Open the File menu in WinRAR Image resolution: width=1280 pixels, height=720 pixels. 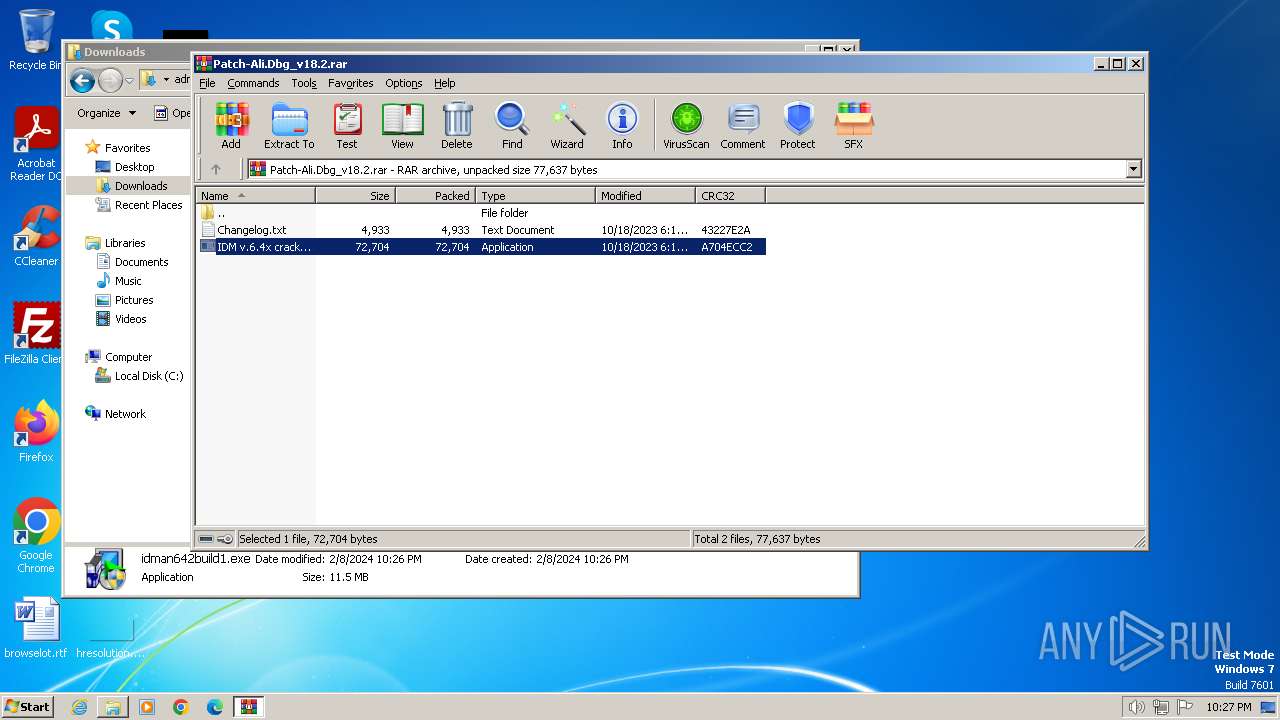(x=207, y=83)
